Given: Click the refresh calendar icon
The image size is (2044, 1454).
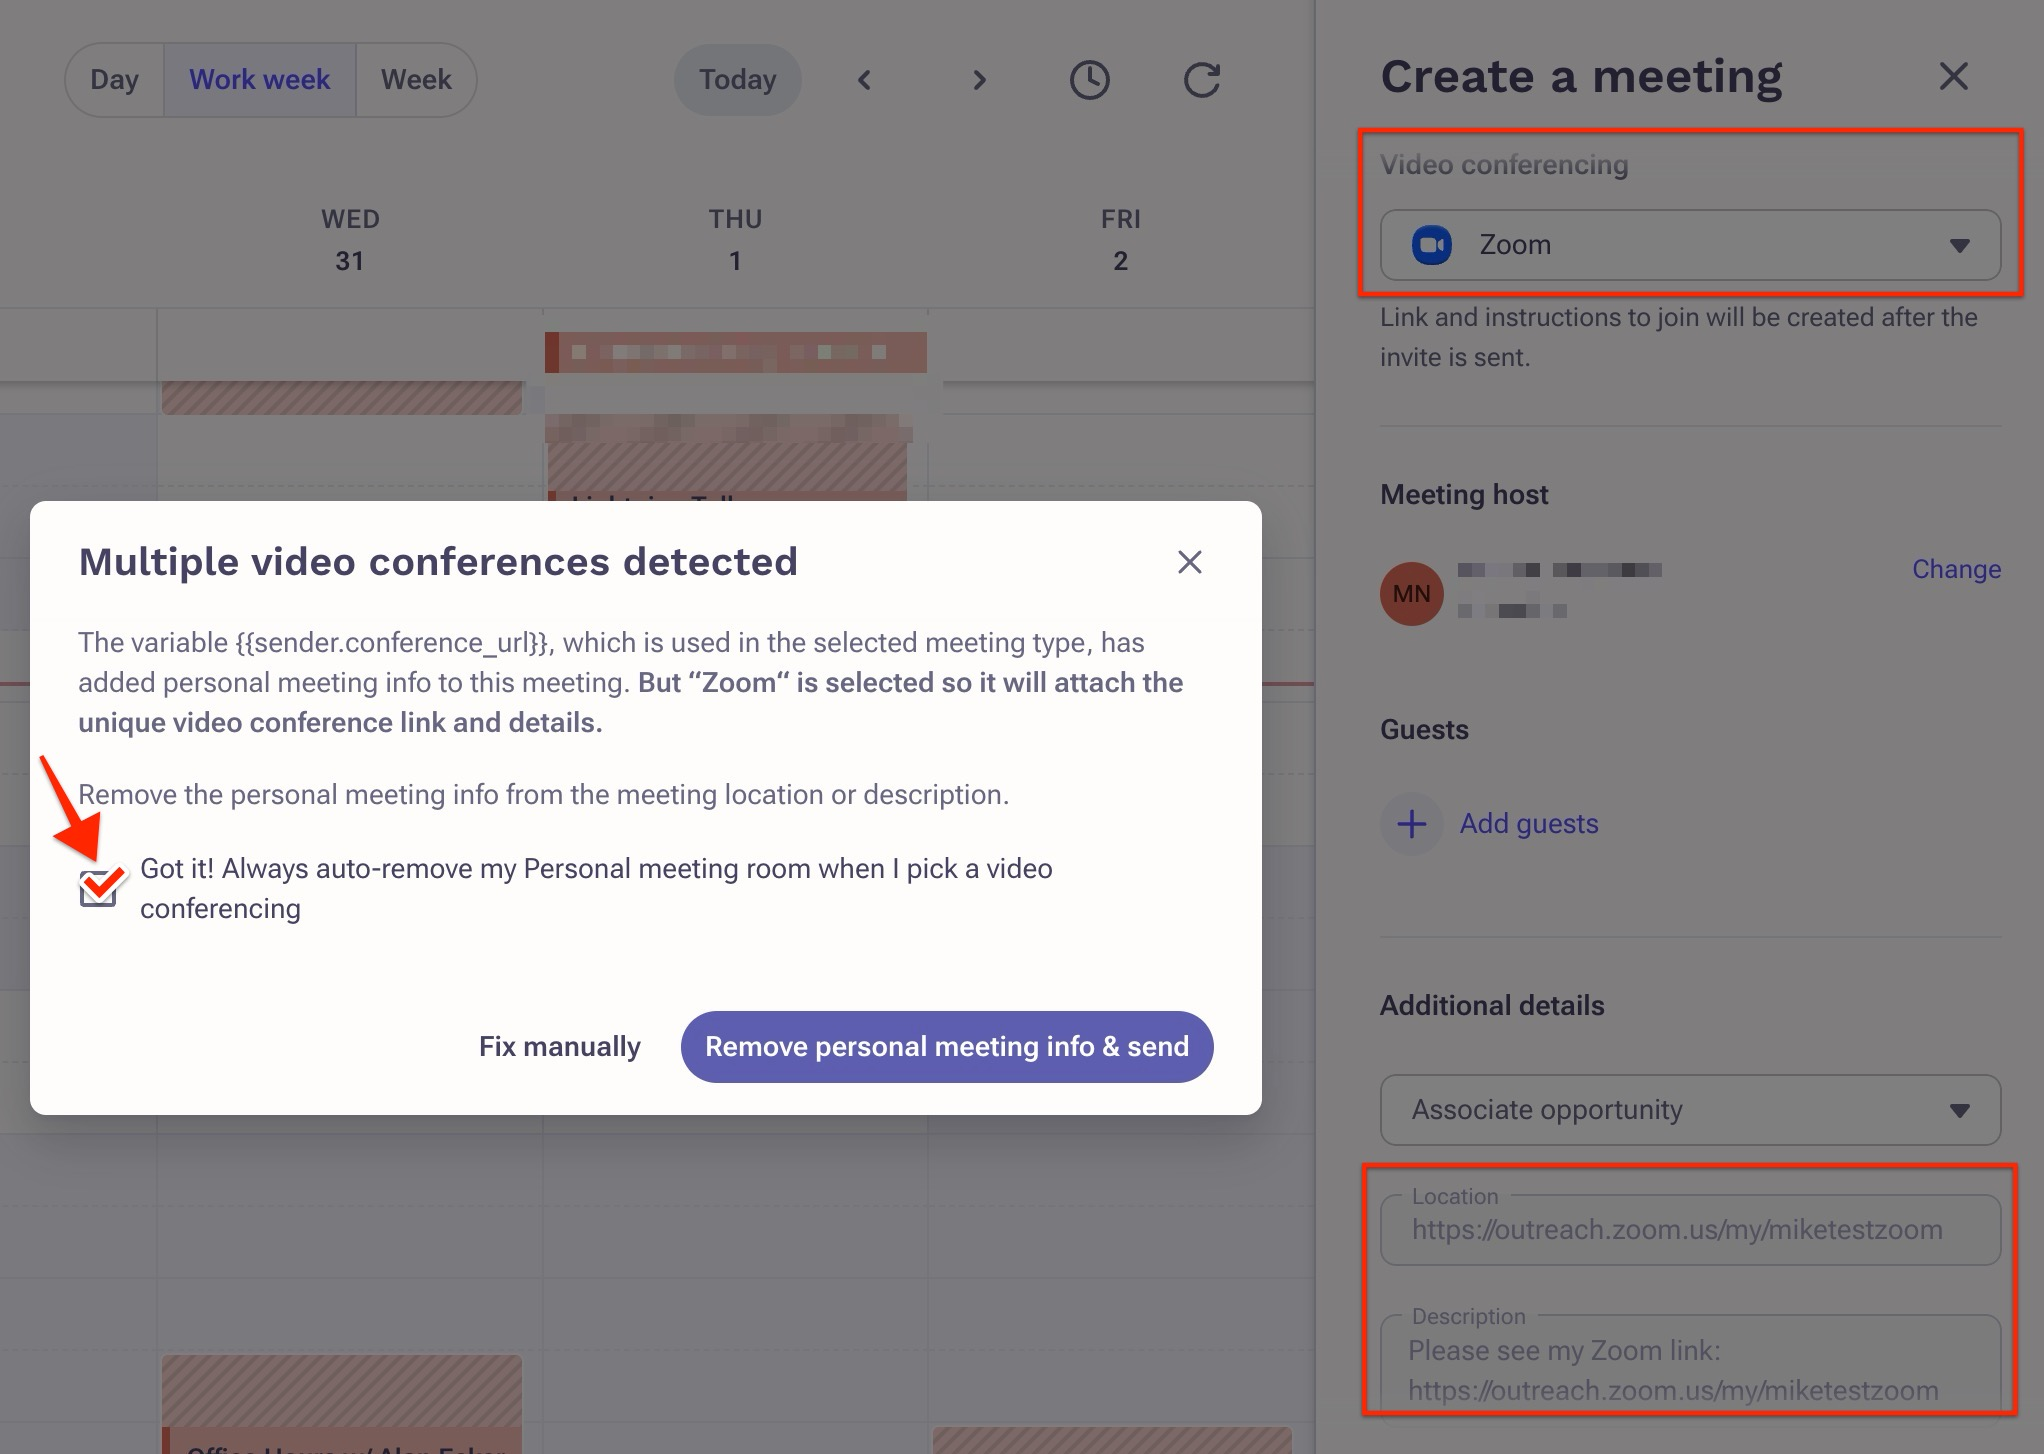Looking at the screenshot, I should (1201, 80).
